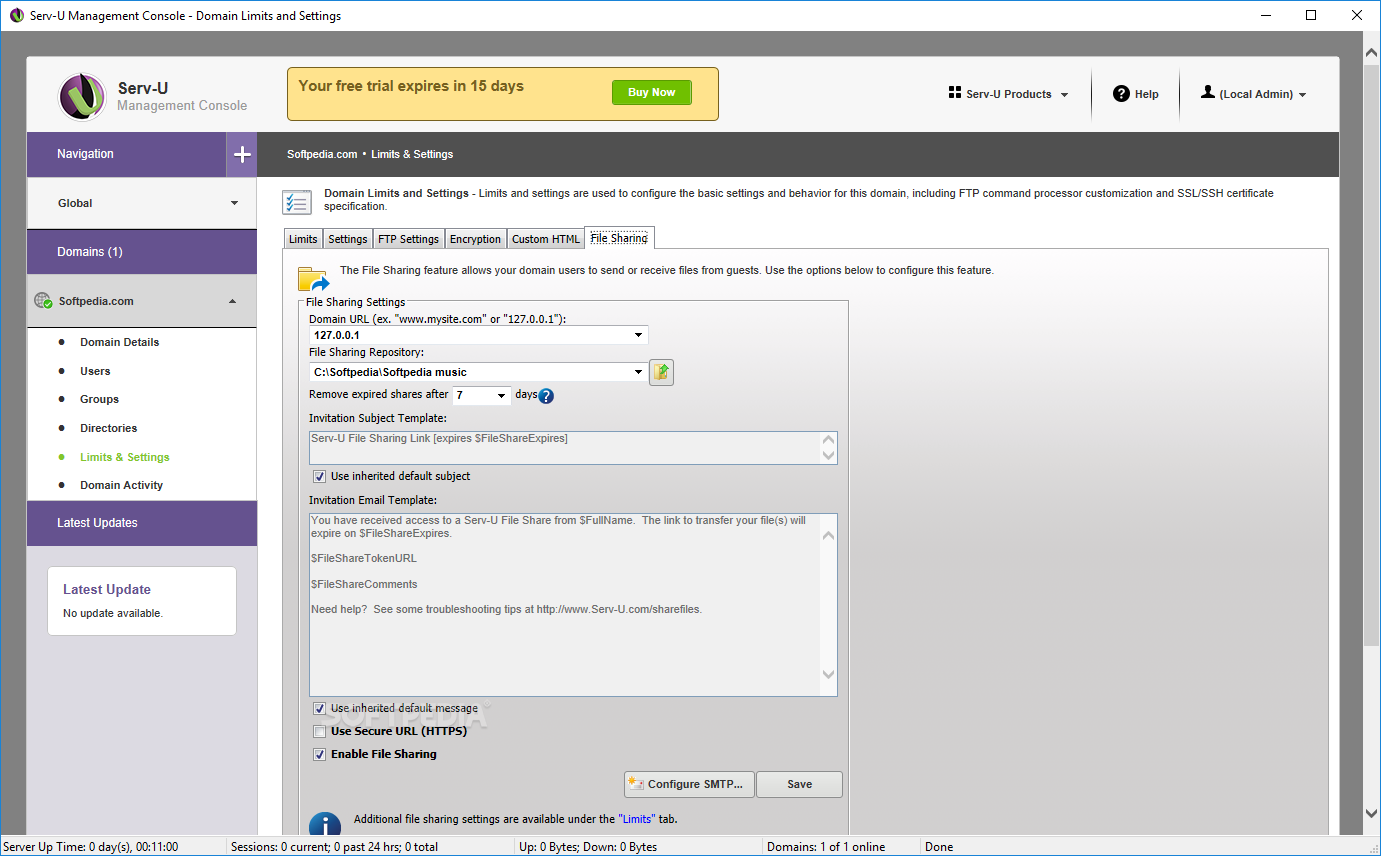Follow the "Limits" tab link
Screen dimensions: 1381x856
click(x=637, y=819)
